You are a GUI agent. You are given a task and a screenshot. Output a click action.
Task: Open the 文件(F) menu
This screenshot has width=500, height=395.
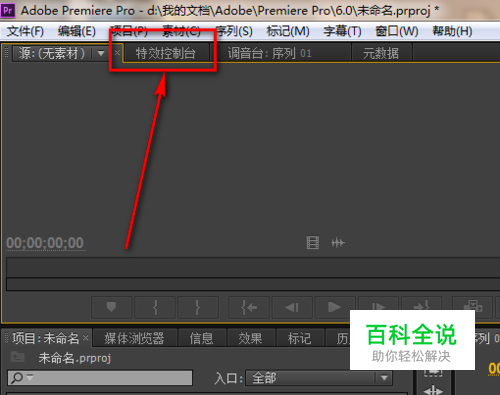click(25, 31)
